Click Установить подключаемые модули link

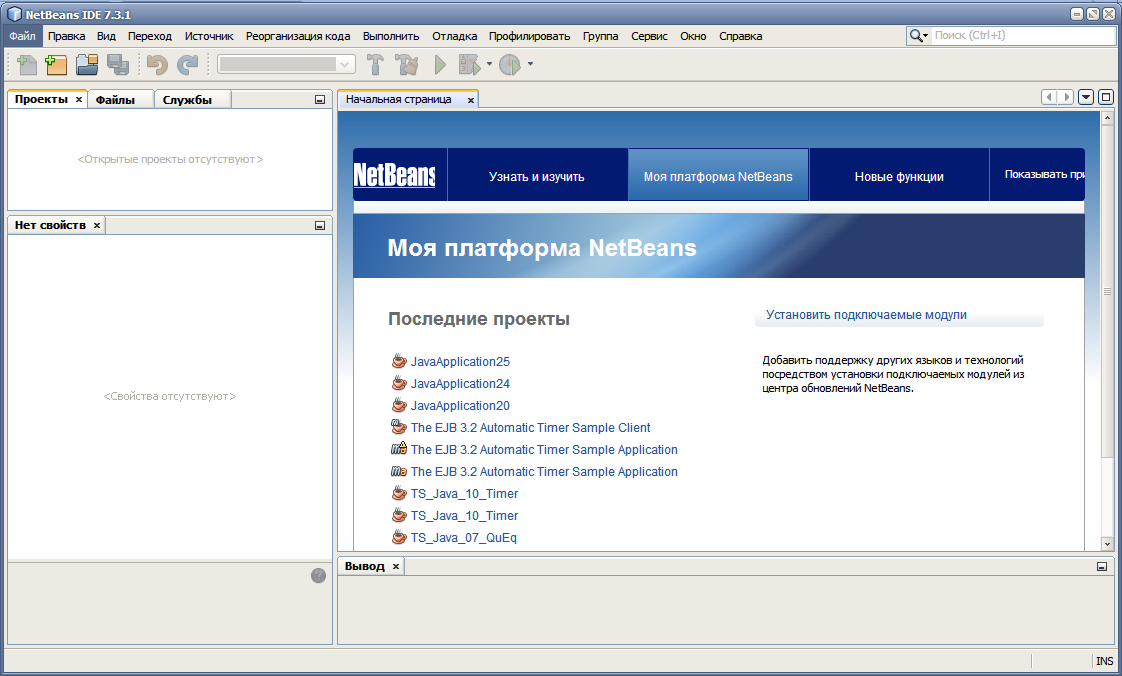866,315
